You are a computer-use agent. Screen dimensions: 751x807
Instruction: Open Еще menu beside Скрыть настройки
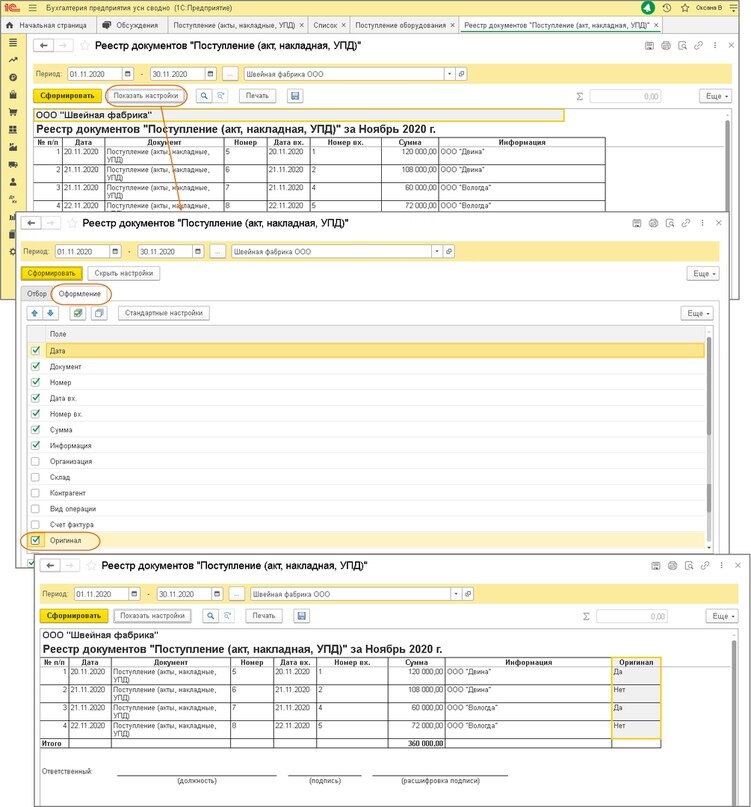(703, 274)
